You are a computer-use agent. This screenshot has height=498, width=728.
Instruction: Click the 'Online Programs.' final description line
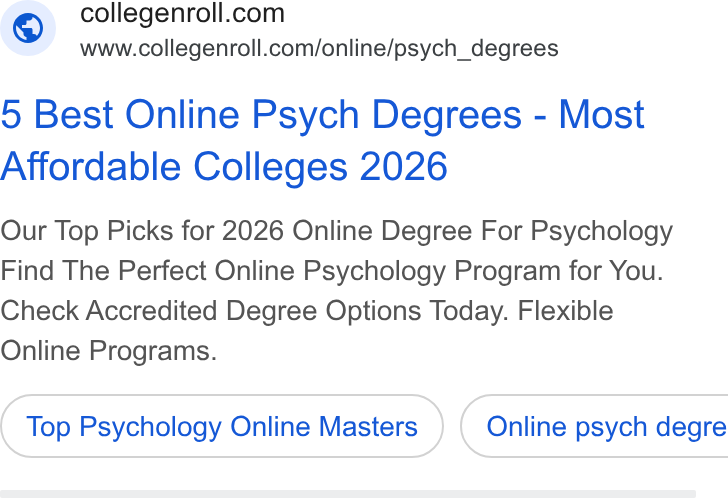point(109,351)
